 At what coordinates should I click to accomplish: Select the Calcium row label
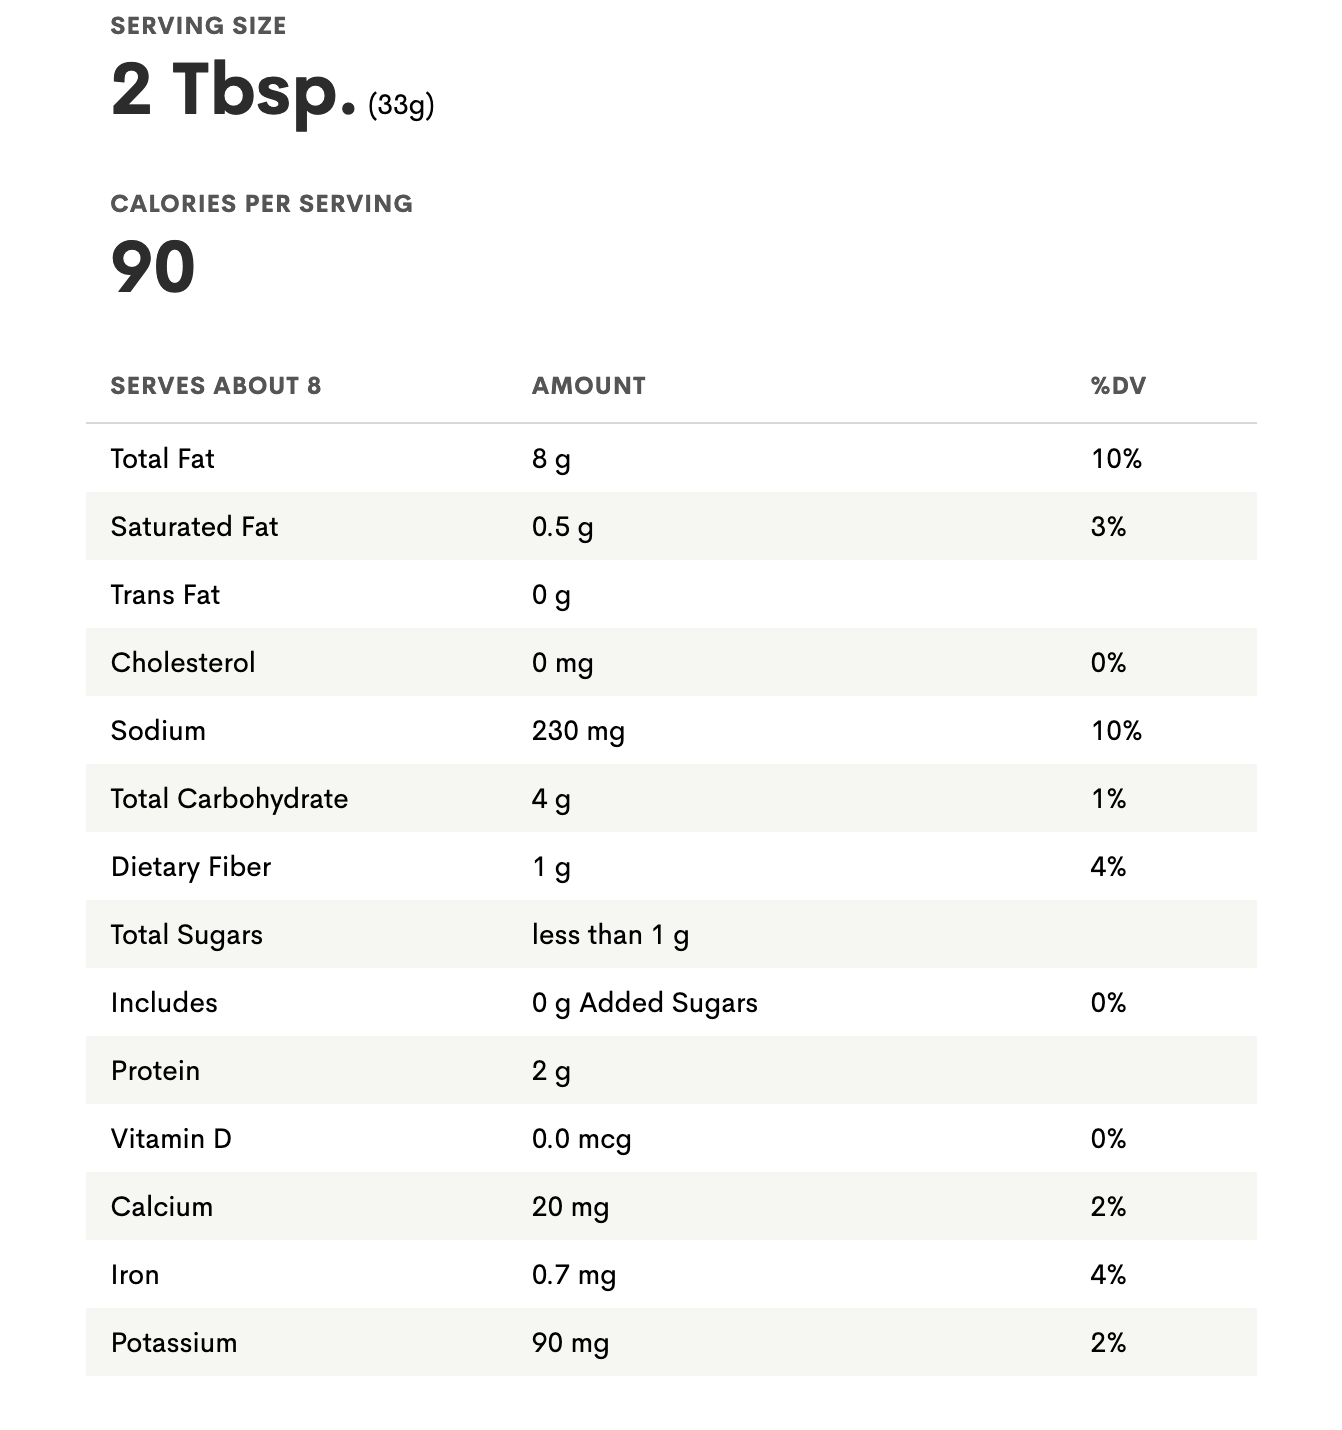[162, 1206]
